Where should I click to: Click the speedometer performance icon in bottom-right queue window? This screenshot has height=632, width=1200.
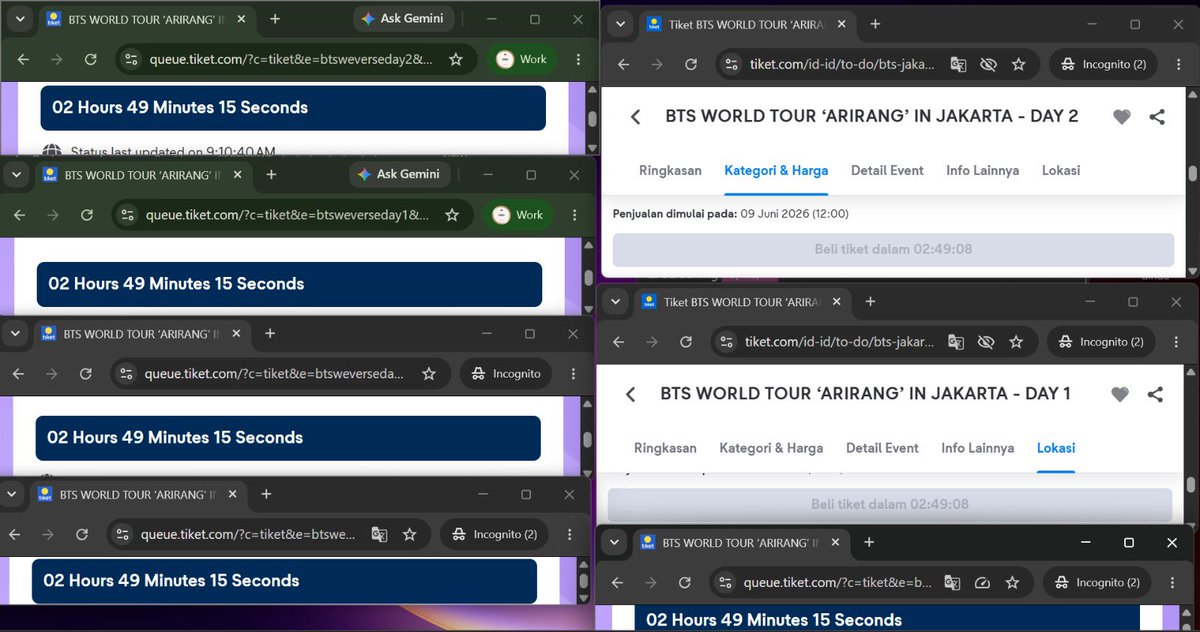(x=982, y=582)
